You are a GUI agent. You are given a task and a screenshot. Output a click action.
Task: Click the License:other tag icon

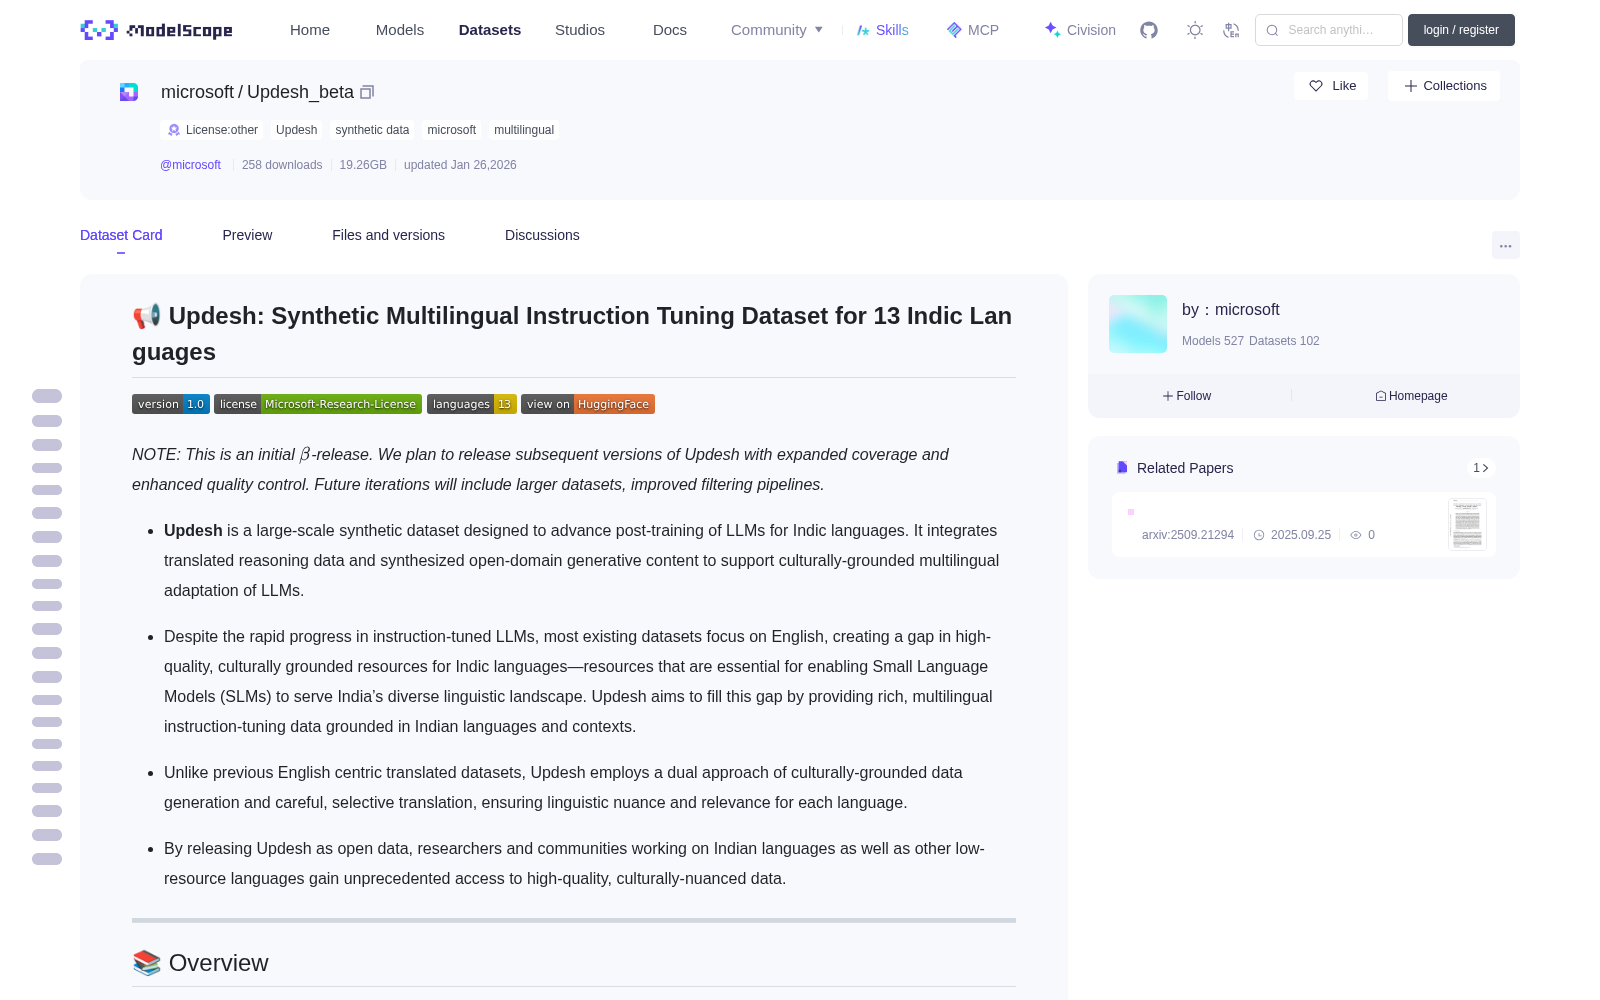point(174,130)
